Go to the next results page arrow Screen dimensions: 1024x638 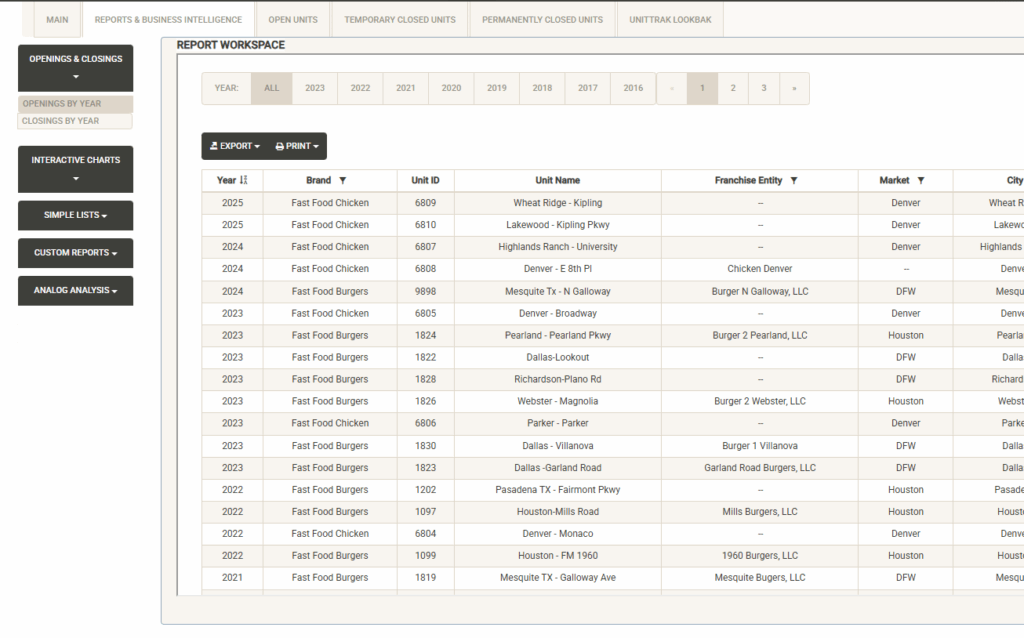[794, 88]
